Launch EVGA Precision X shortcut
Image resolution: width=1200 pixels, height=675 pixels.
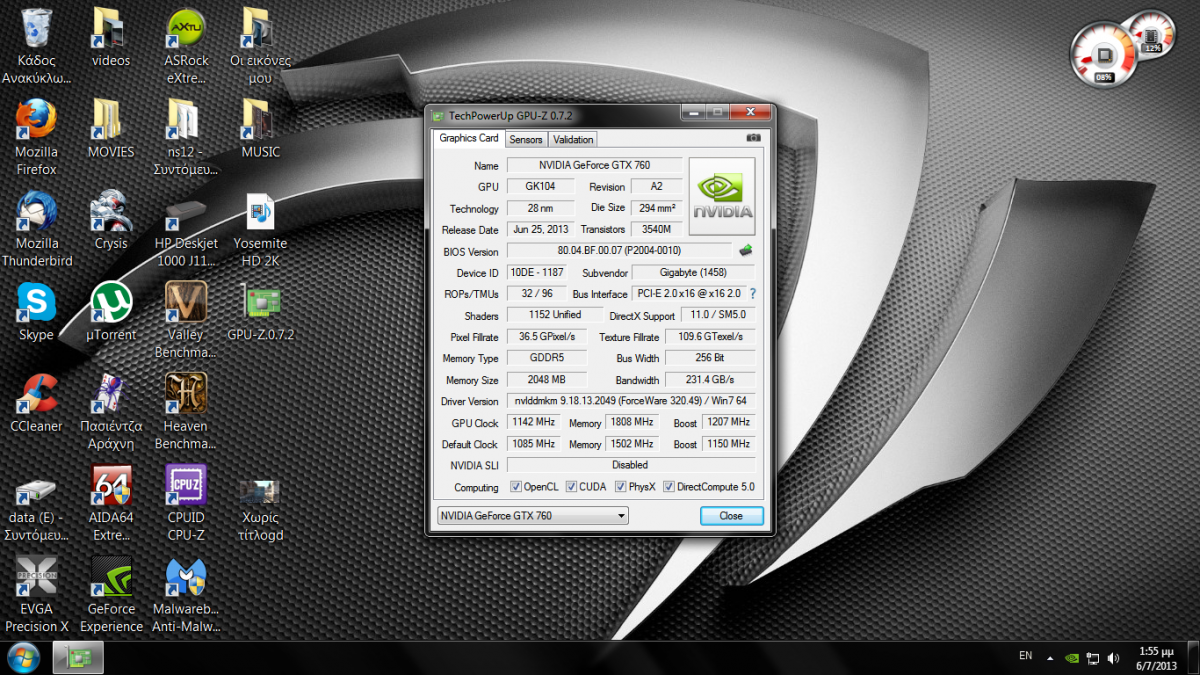pos(36,594)
